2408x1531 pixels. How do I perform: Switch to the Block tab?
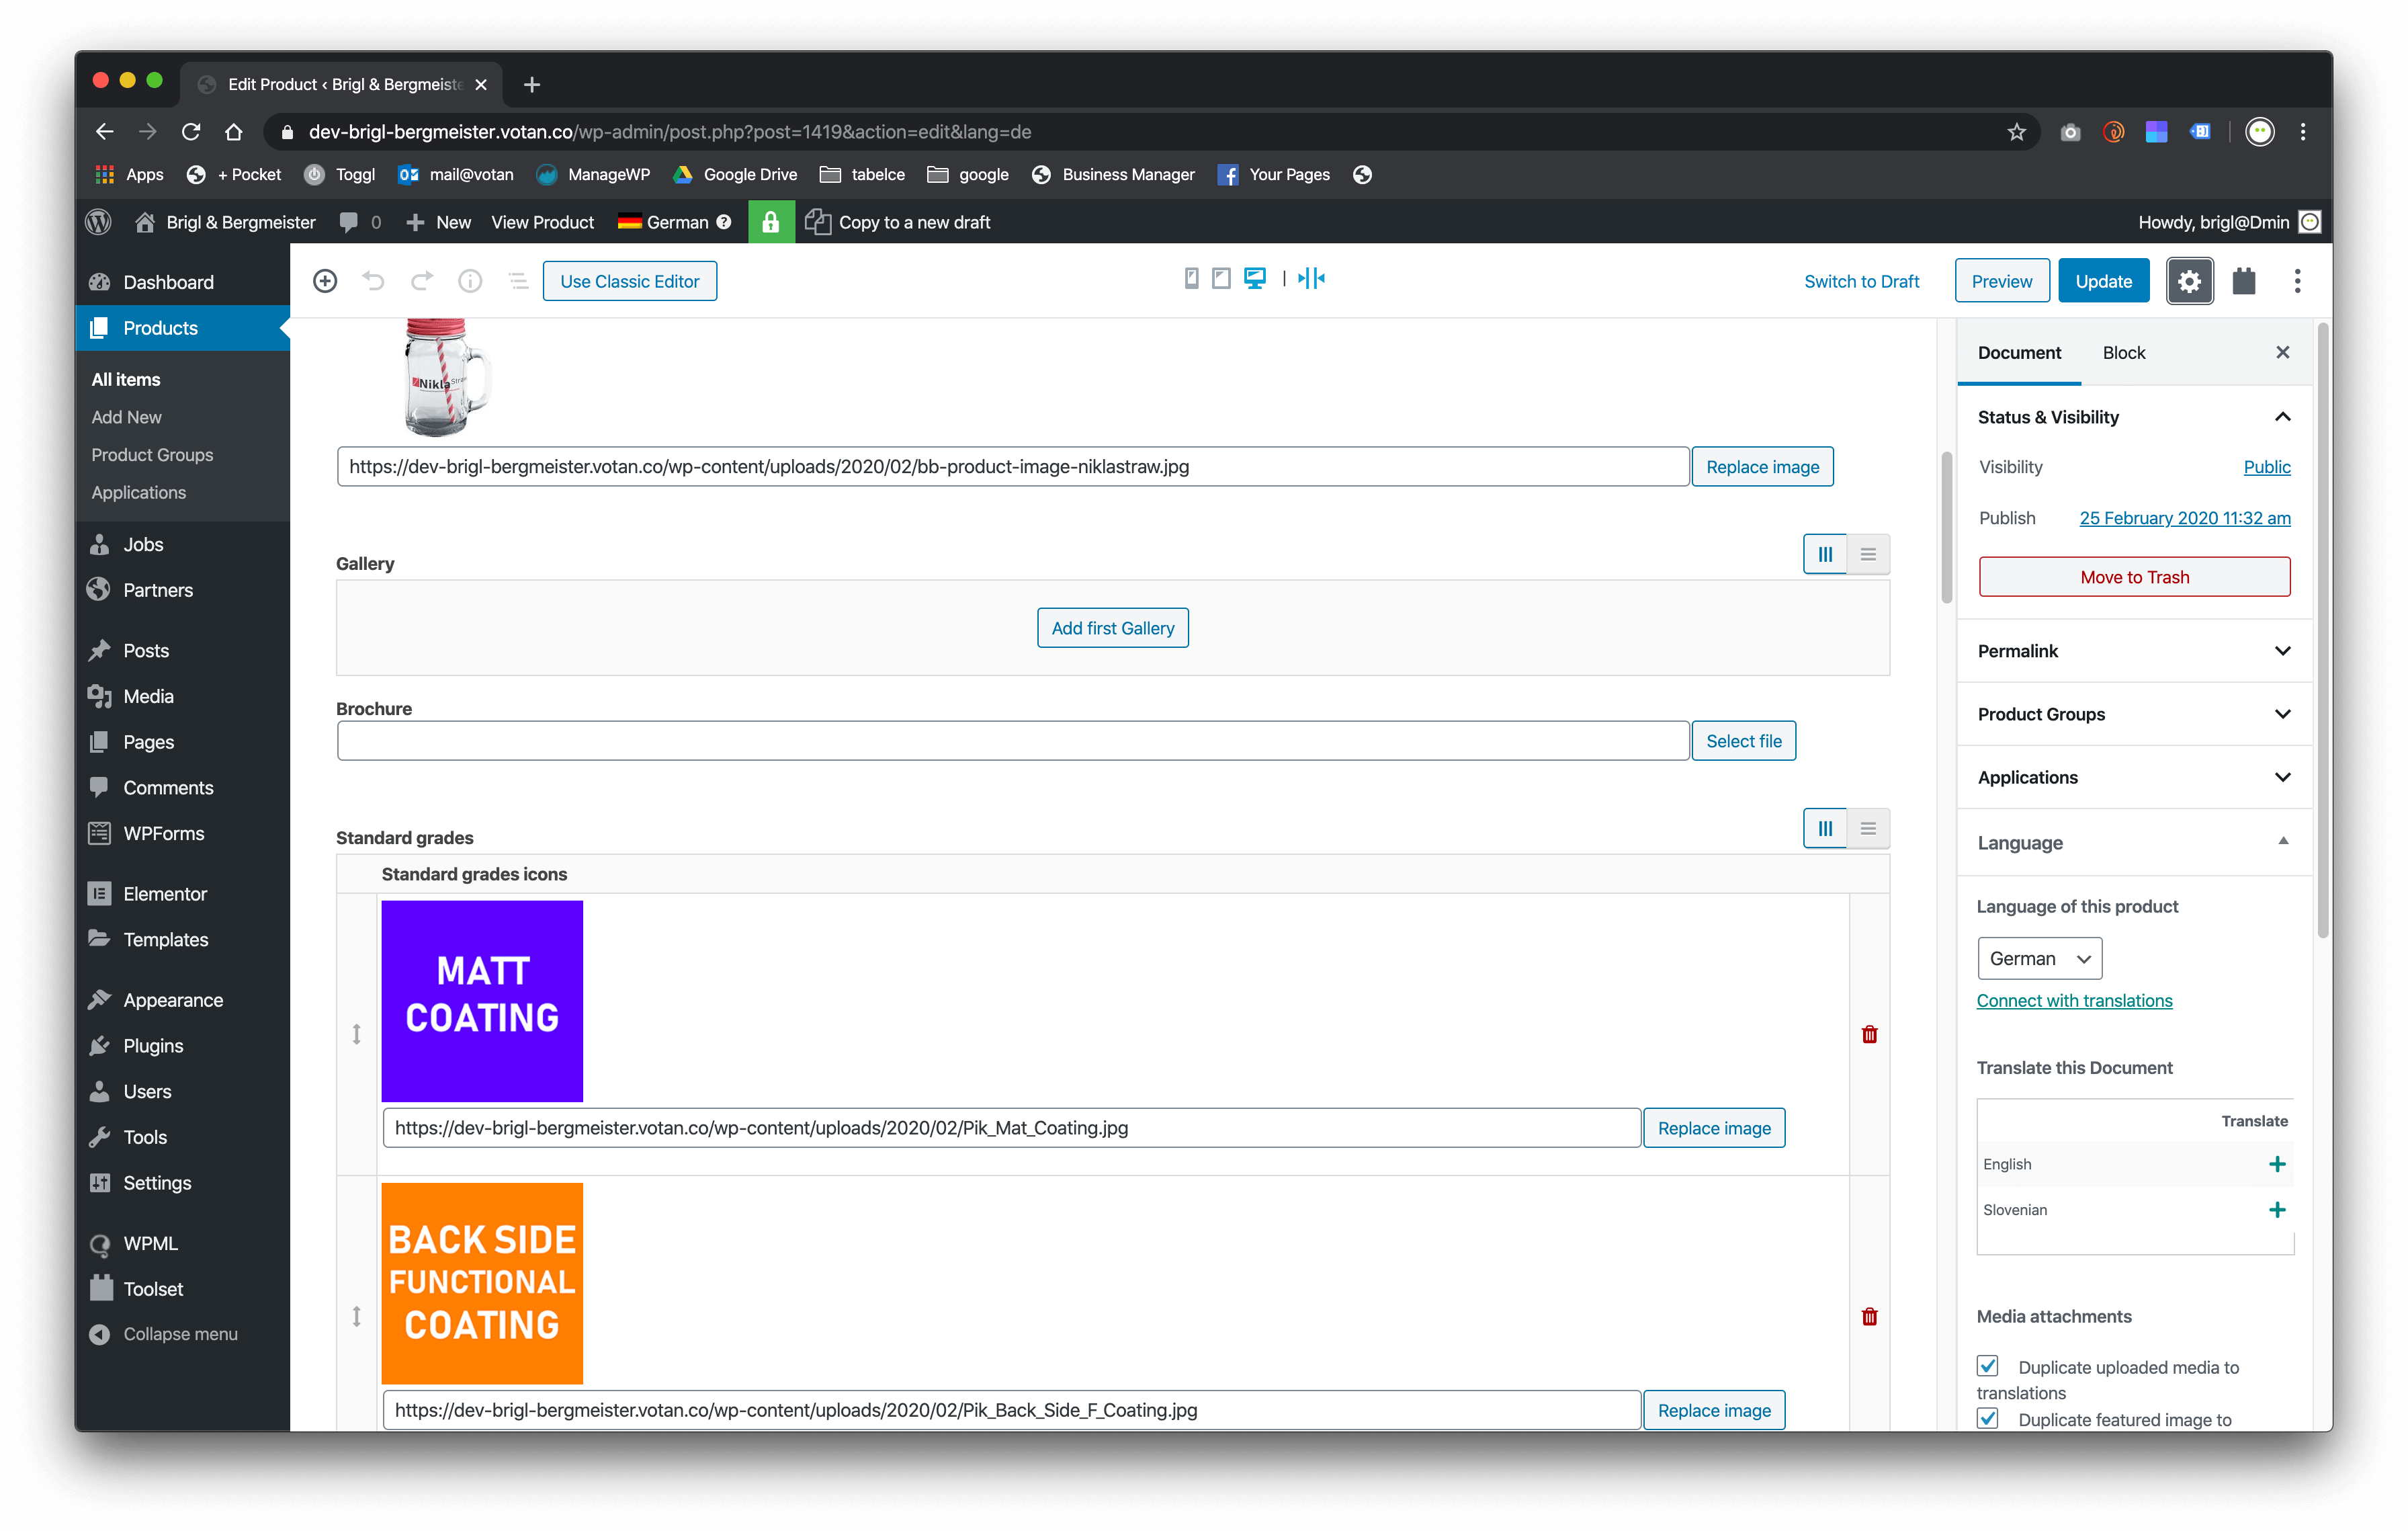(x=2123, y=352)
